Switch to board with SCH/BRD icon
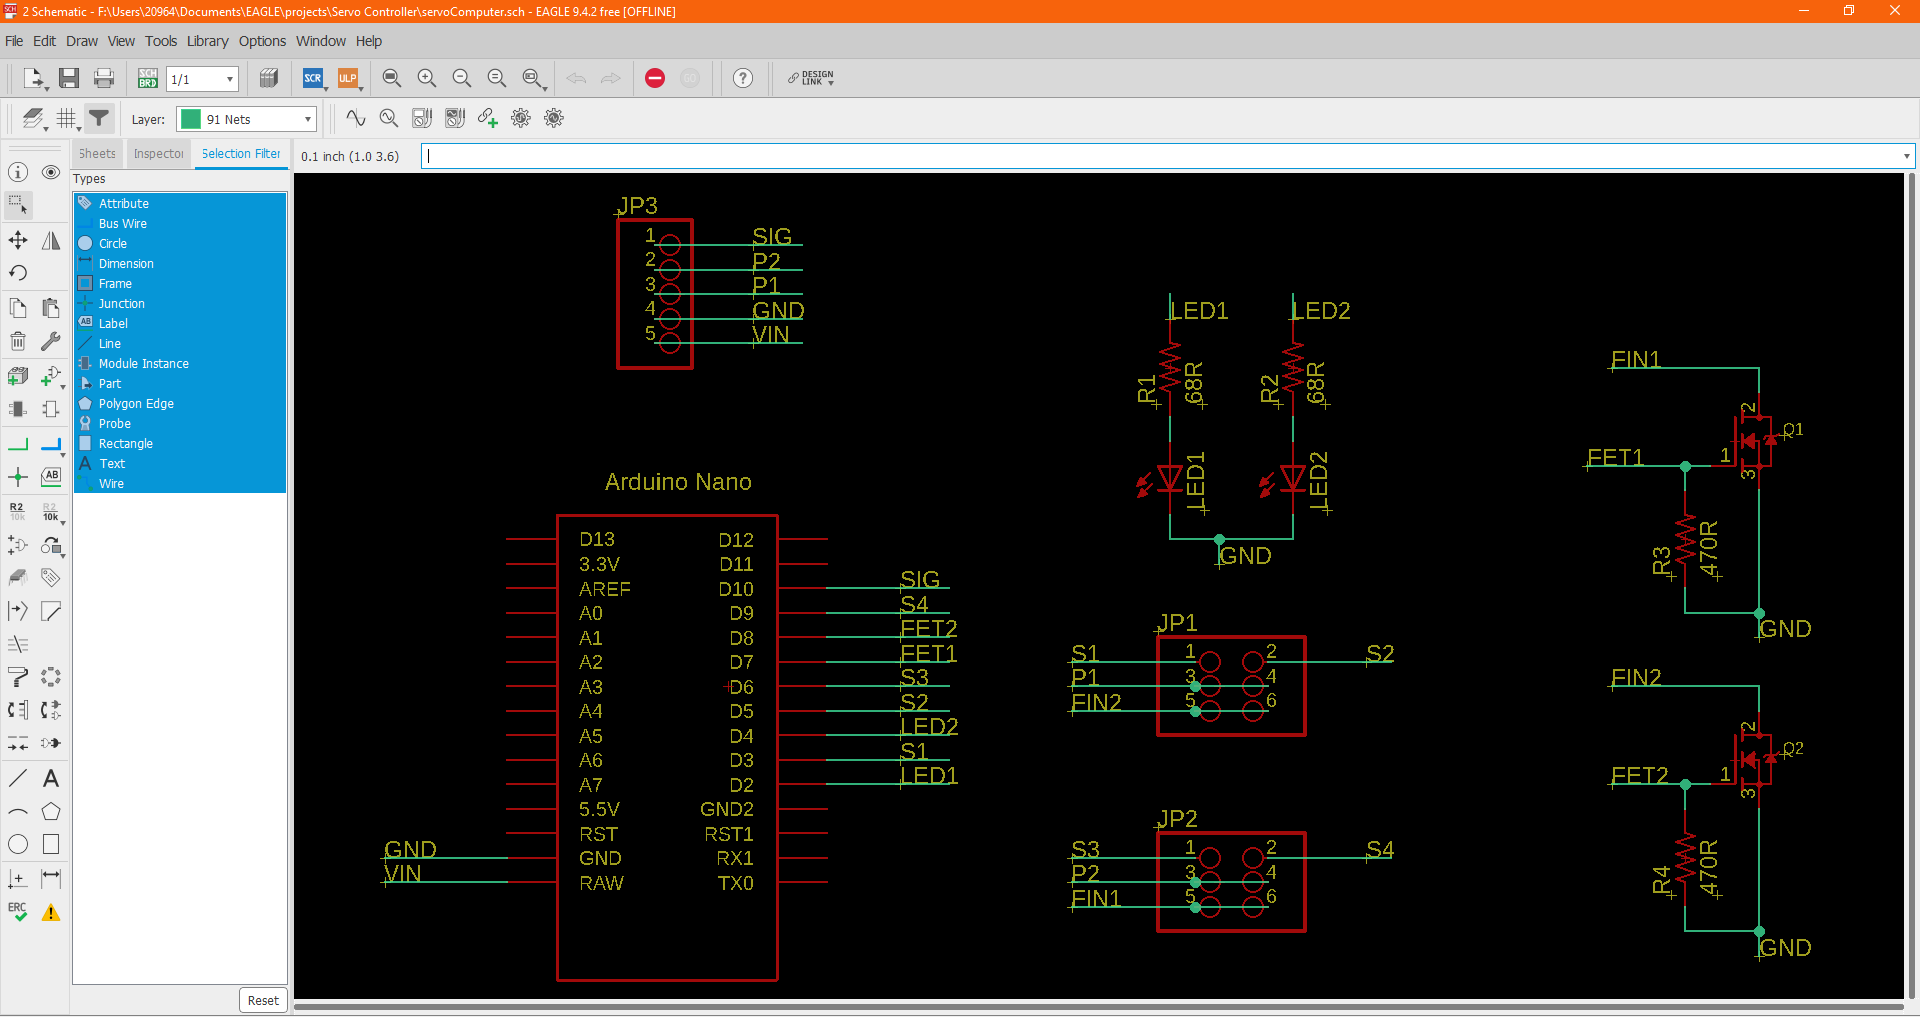The height and width of the screenshot is (1017, 1920). (148, 78)
